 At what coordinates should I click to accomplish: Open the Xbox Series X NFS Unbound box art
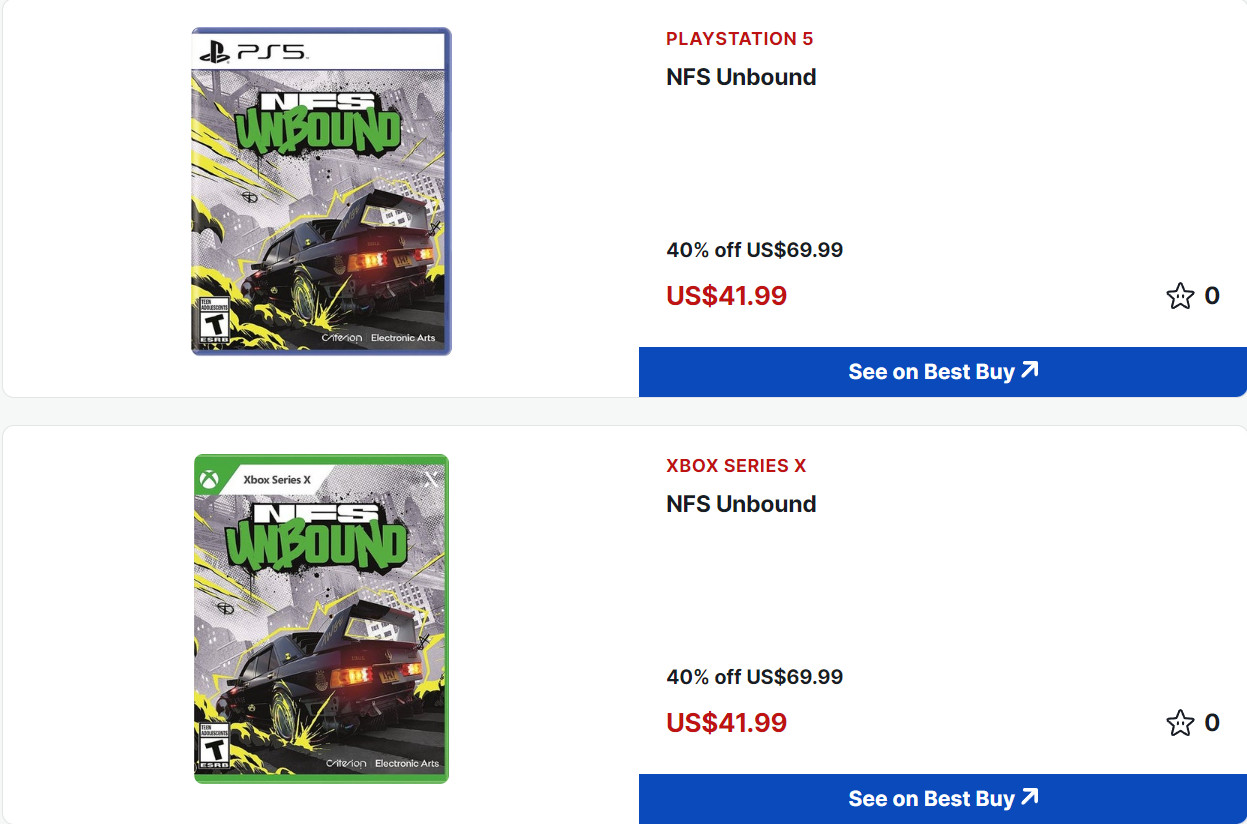point(321,620)
